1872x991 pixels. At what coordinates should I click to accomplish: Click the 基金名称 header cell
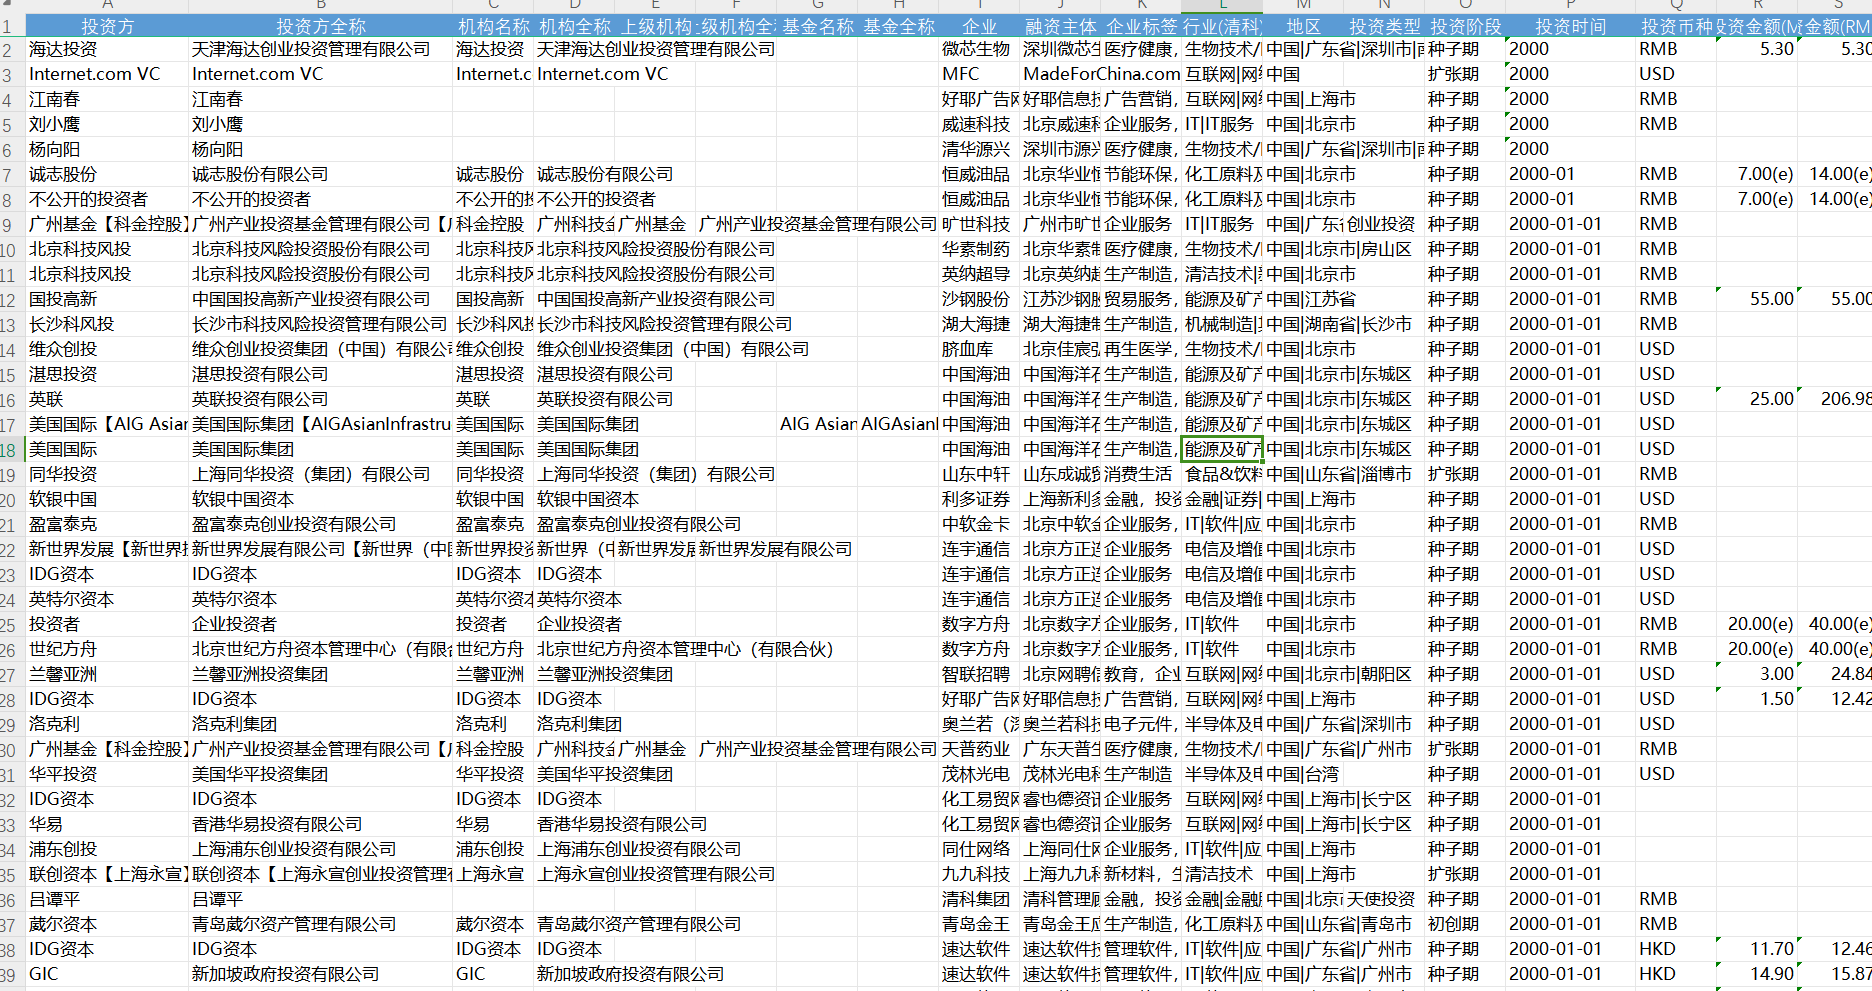click(x=817, y=26)
